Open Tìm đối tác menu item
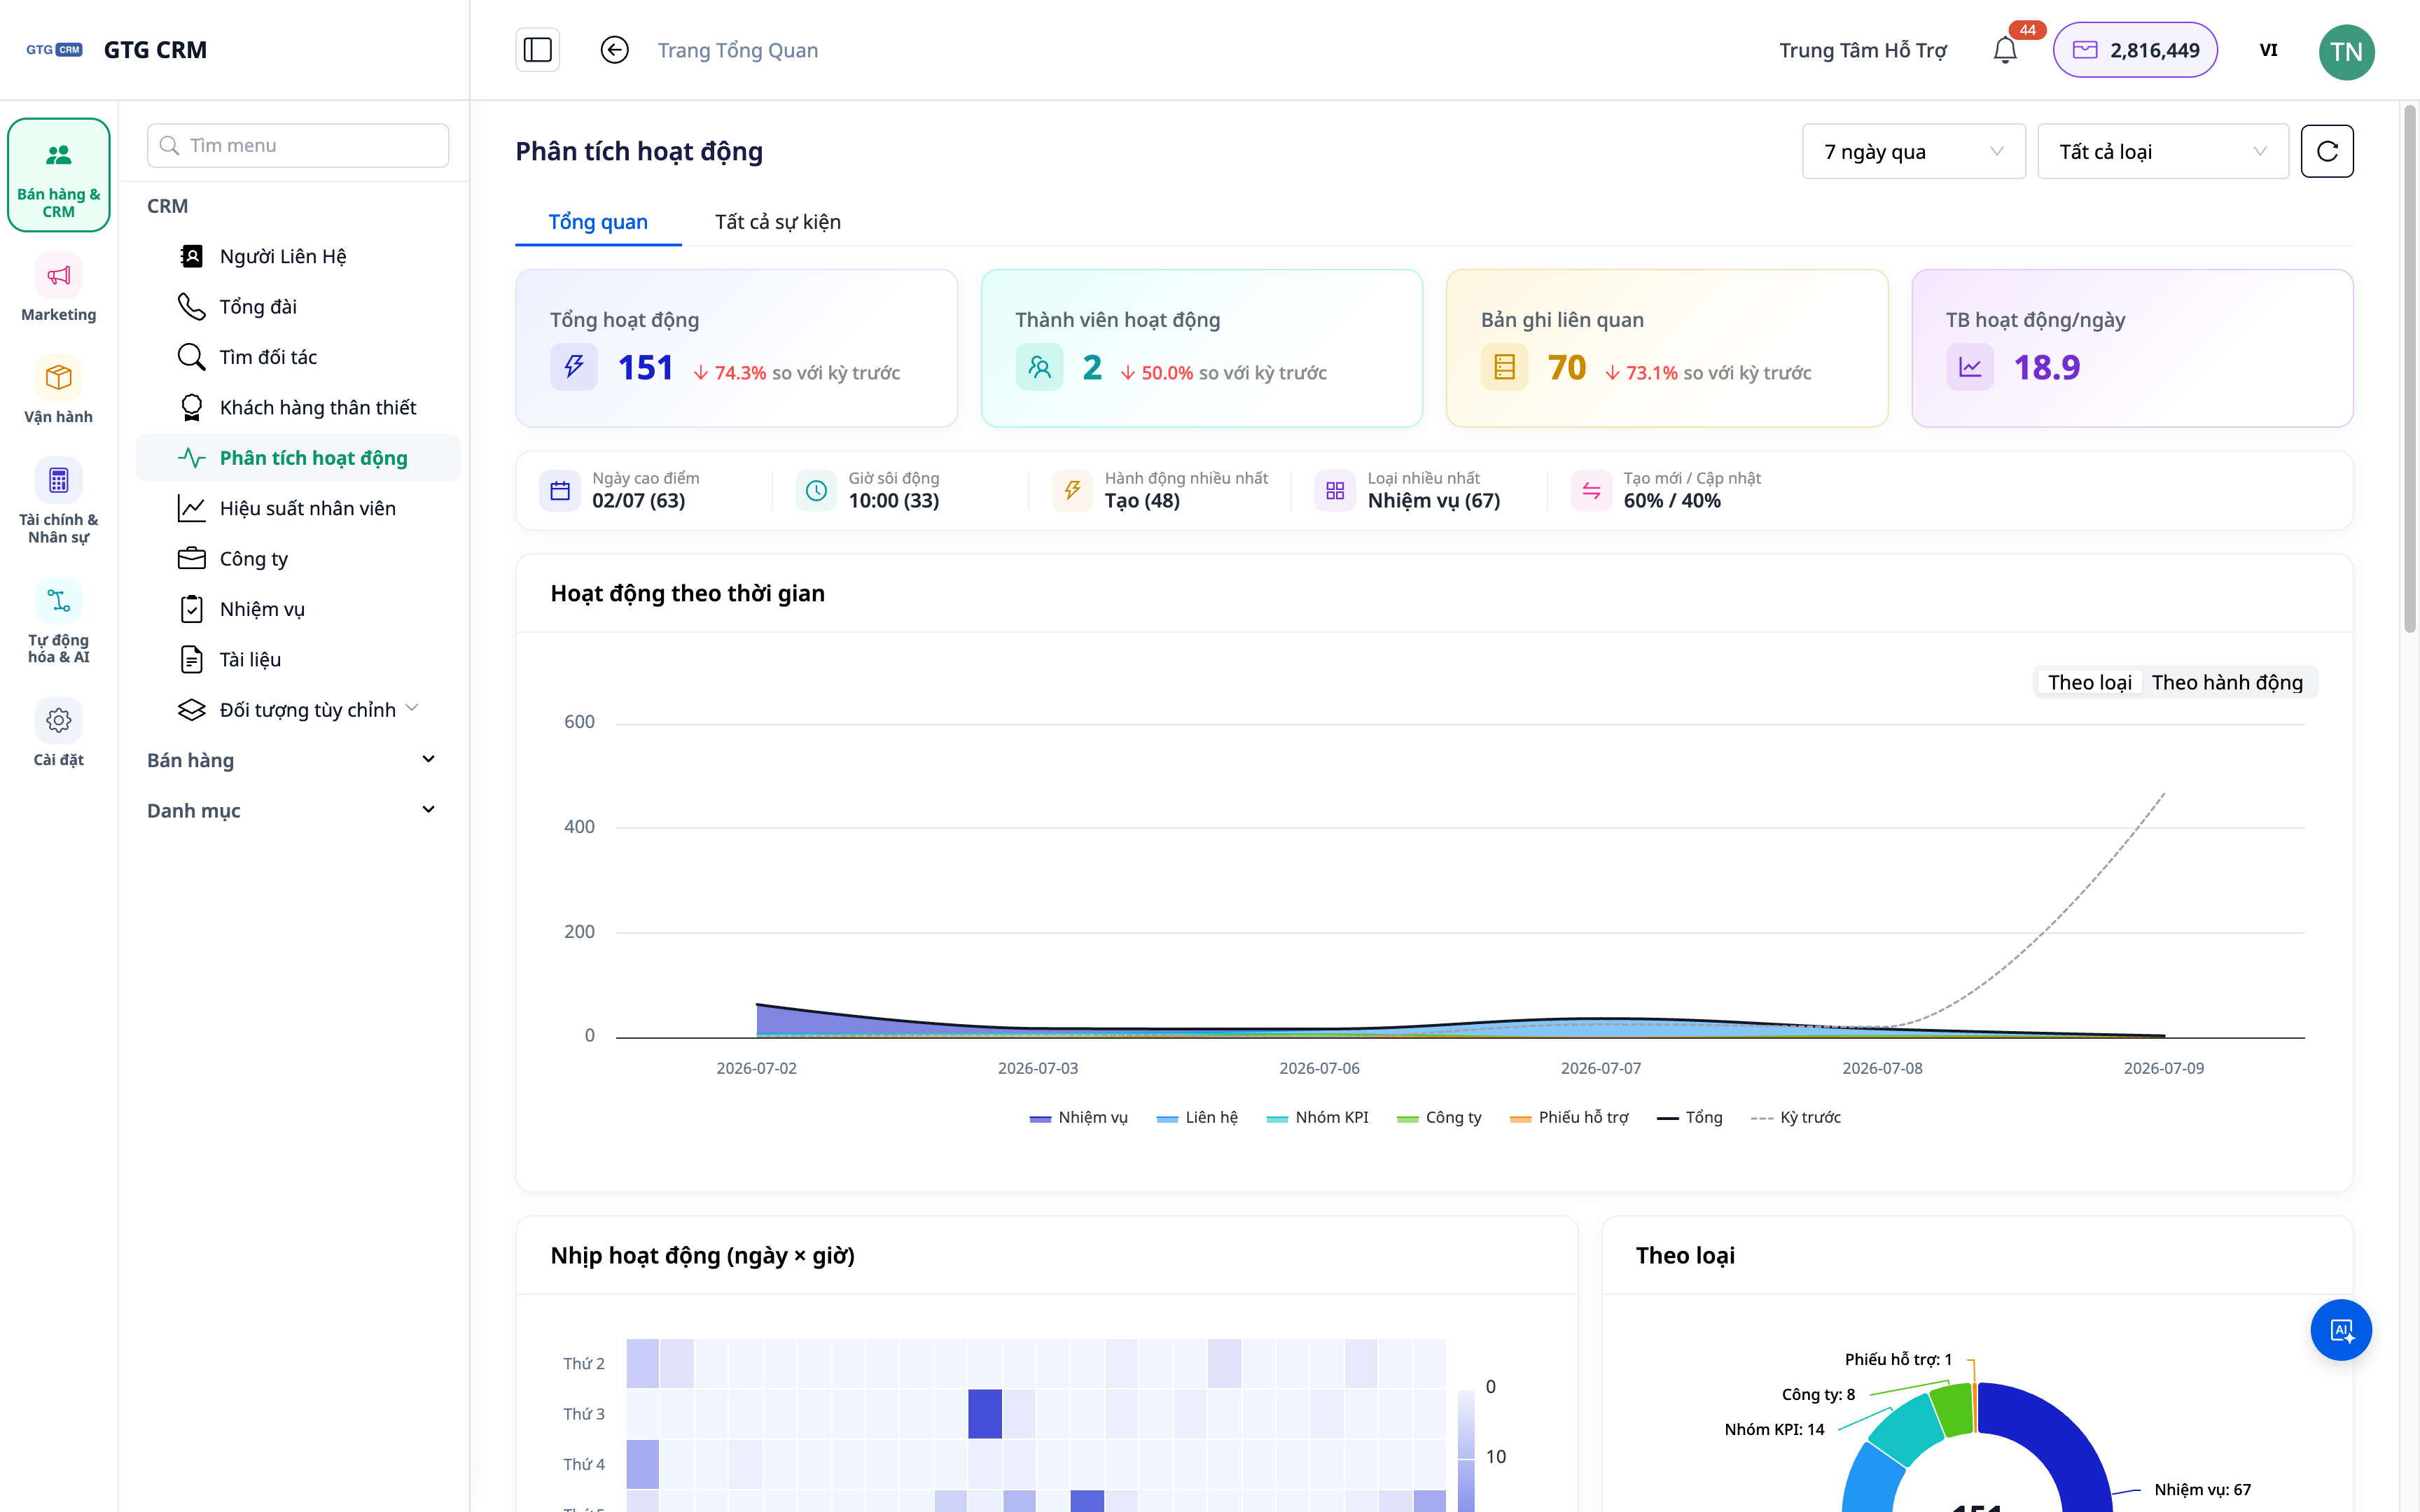 (x=298, y=357)
